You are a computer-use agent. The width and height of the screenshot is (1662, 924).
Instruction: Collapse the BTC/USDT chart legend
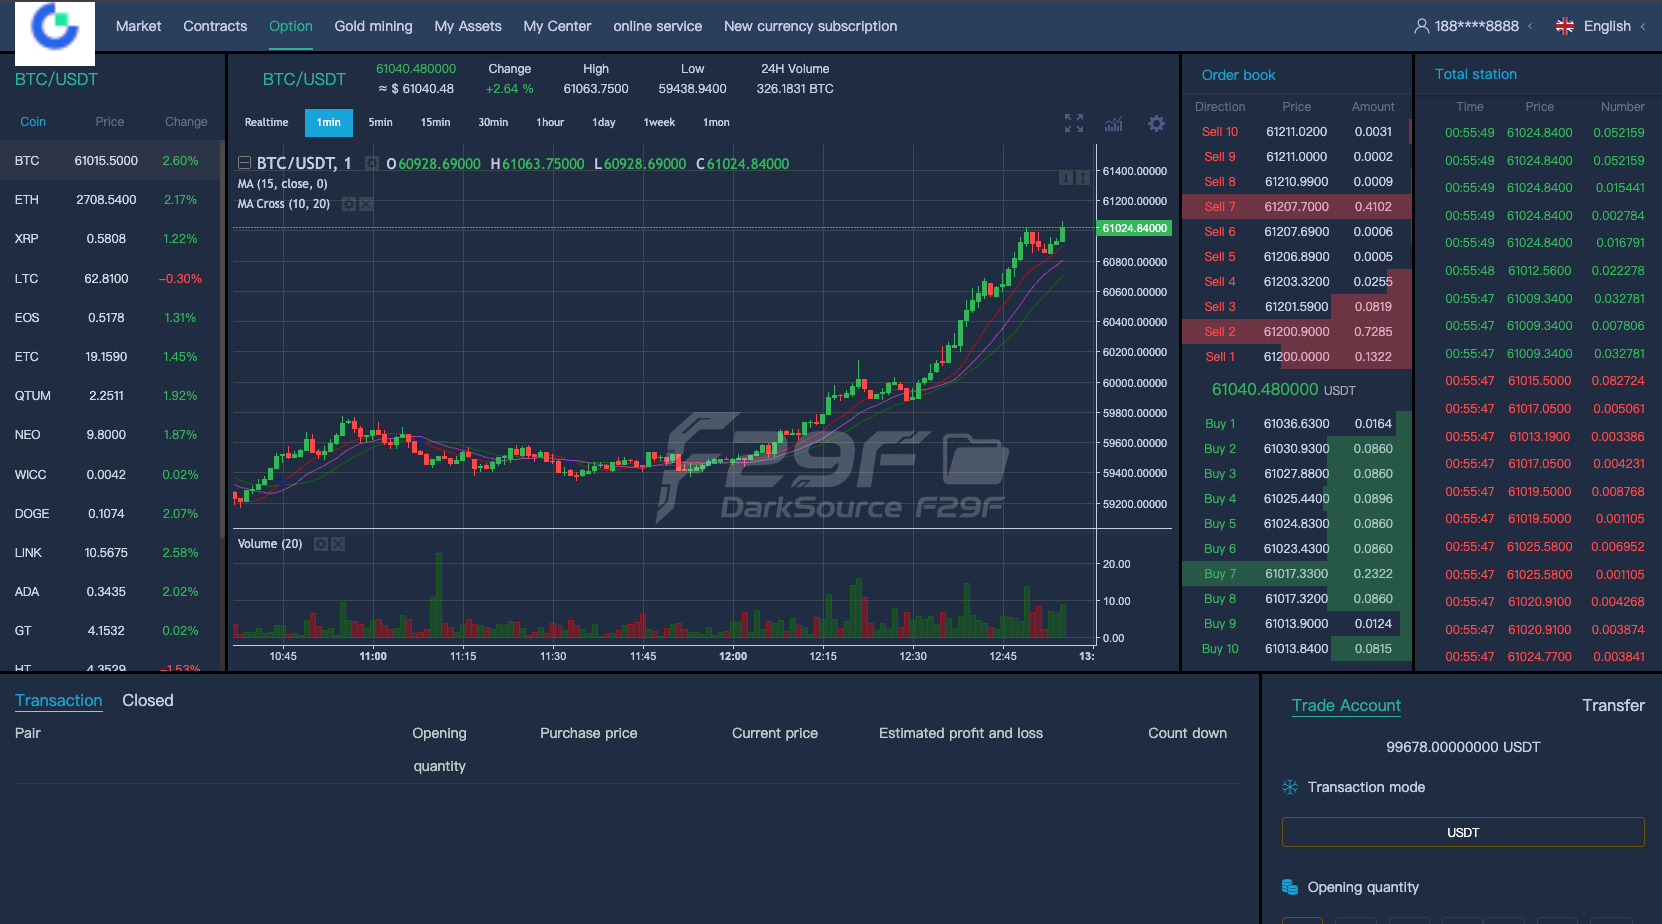pos(244,163)
